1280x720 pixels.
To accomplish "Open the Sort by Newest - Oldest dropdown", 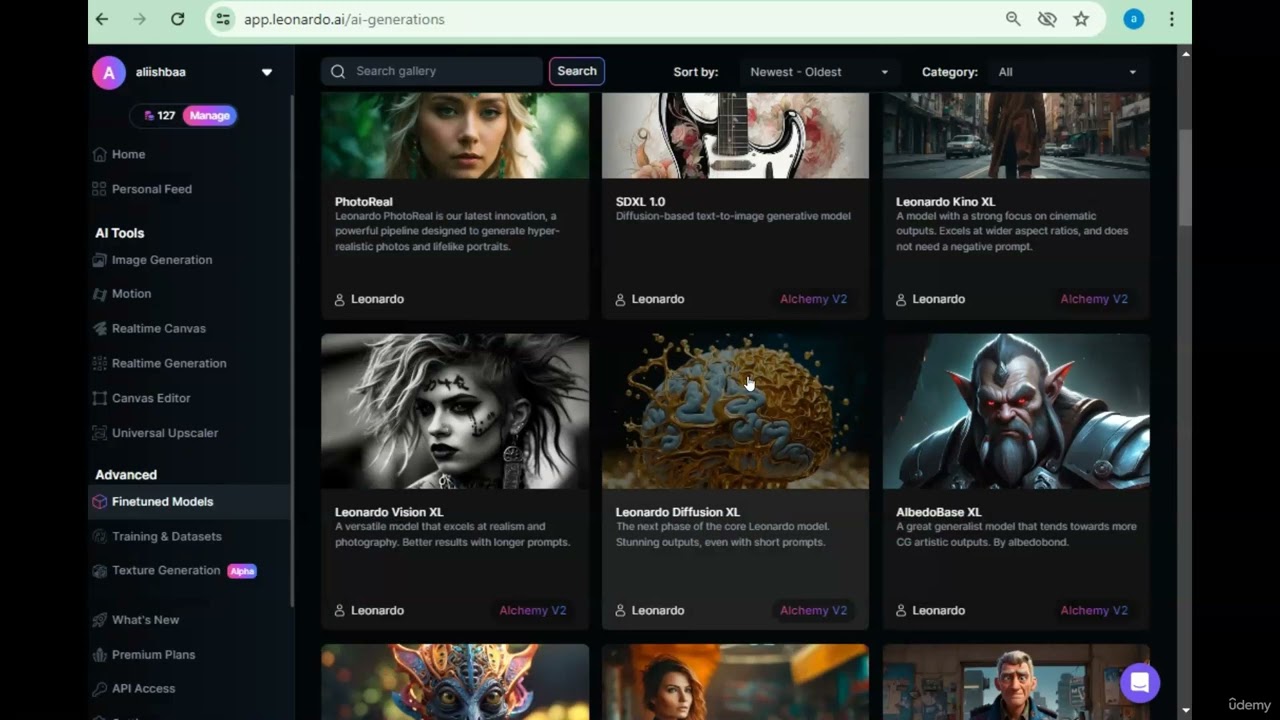I will pyautogui.click(x=818, y=72).
